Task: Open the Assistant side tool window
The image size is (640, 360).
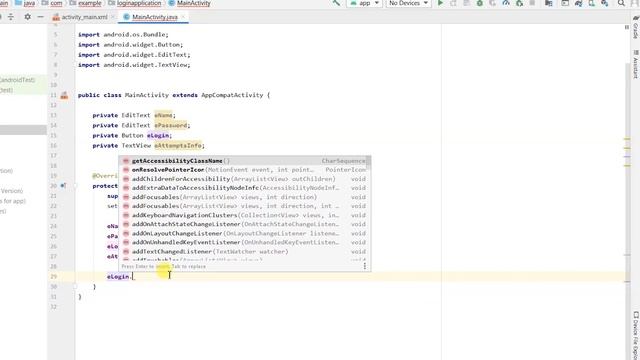Action: [x=636, y=64]
